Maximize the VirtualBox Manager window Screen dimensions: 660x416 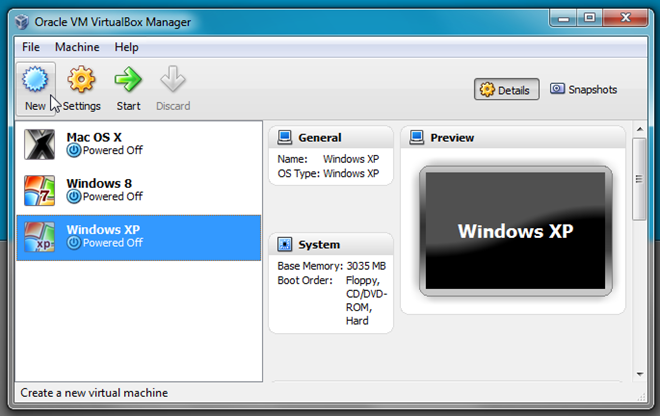pos(589,19)
